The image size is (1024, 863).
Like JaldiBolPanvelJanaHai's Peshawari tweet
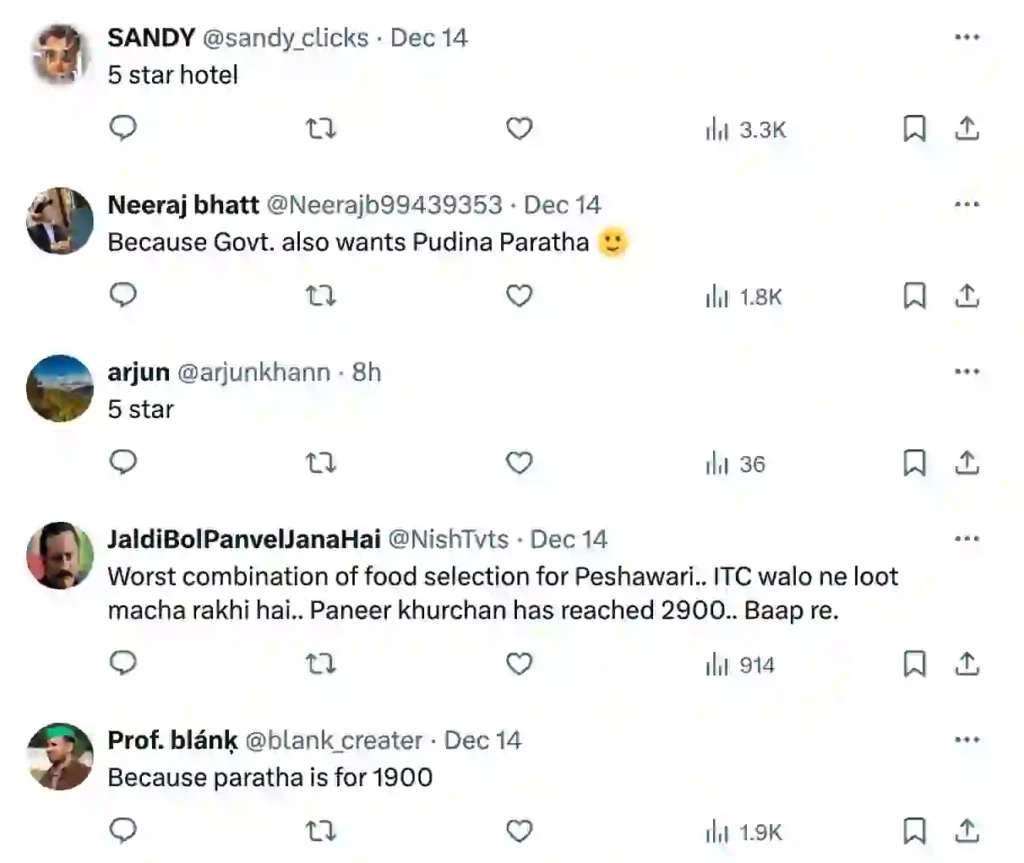(518, 664)
